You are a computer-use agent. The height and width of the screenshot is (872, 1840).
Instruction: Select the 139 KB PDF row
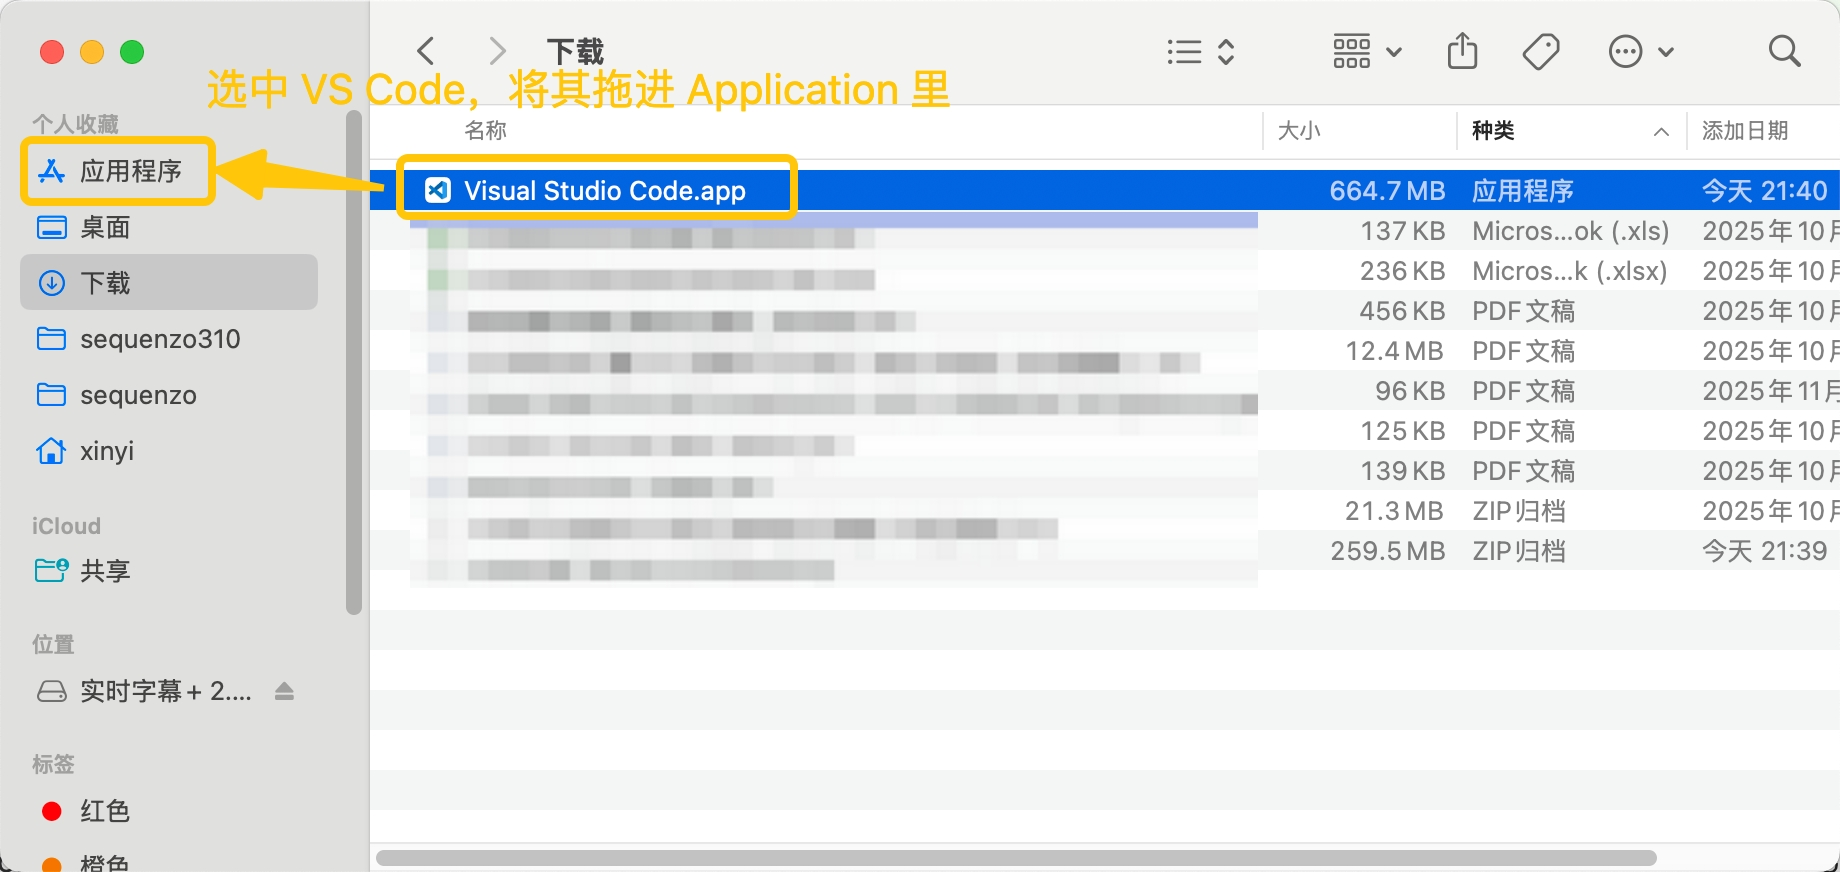click(1105, 471)
